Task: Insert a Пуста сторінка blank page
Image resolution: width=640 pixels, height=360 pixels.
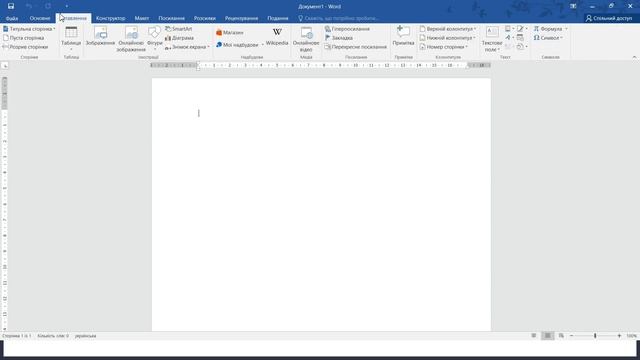Action: click(x=24, y=38)
